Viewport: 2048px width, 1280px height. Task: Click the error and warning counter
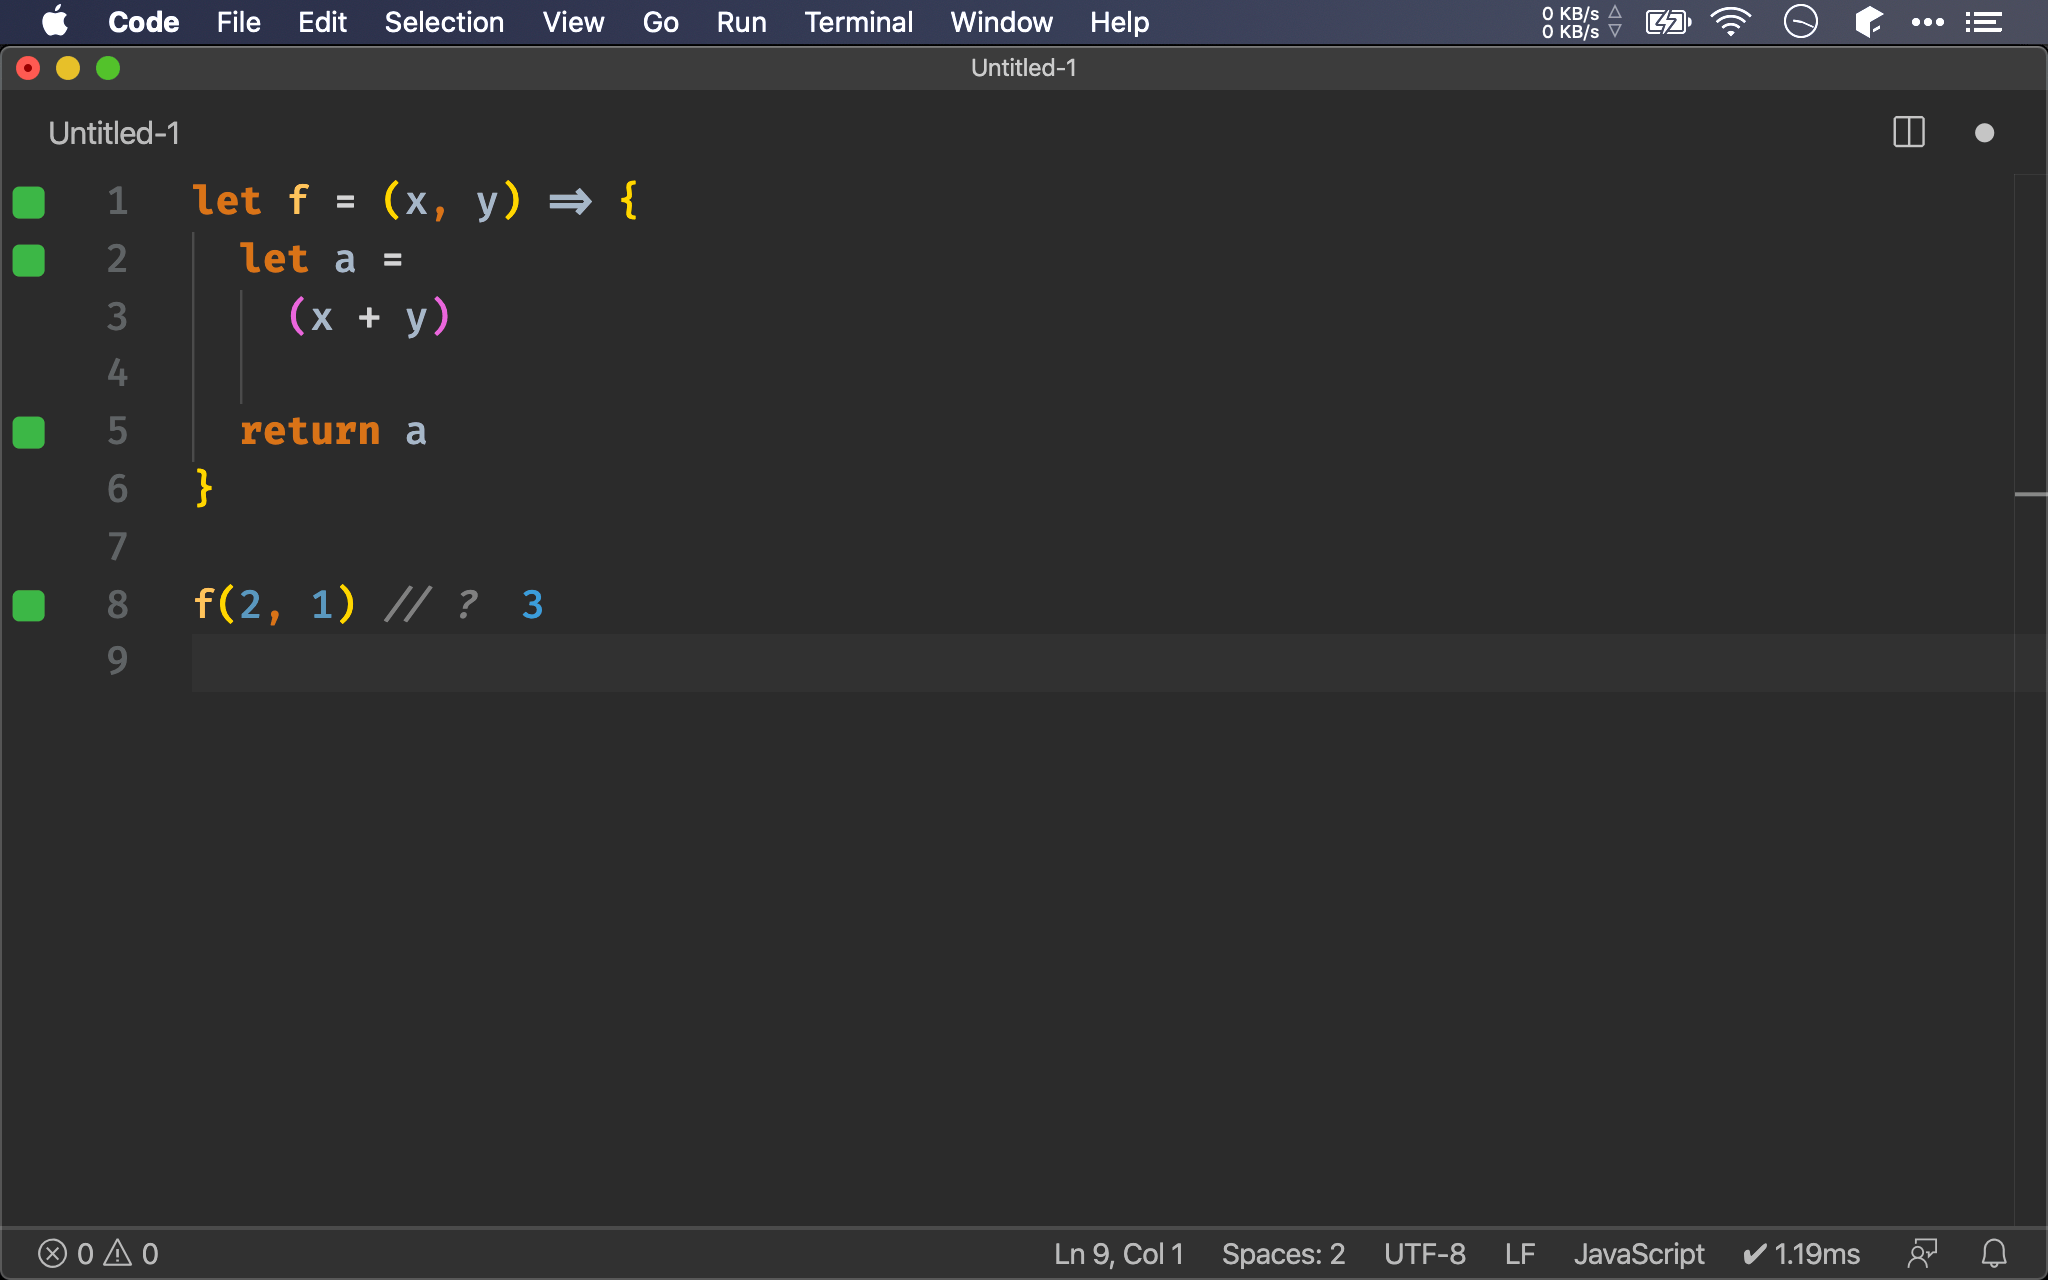click(96, 1252)
